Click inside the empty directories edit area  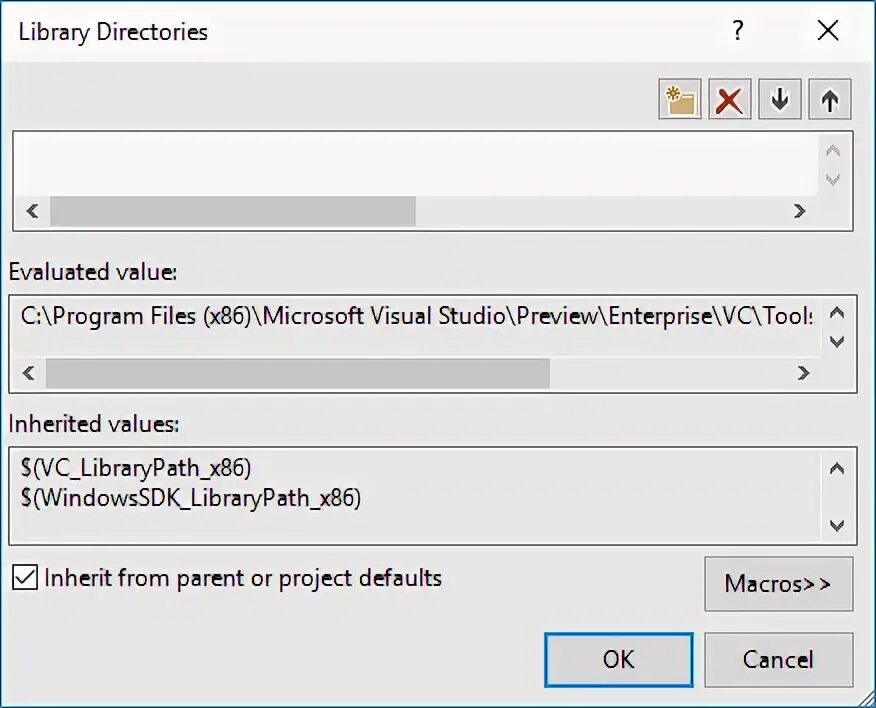tap(416, 164)
